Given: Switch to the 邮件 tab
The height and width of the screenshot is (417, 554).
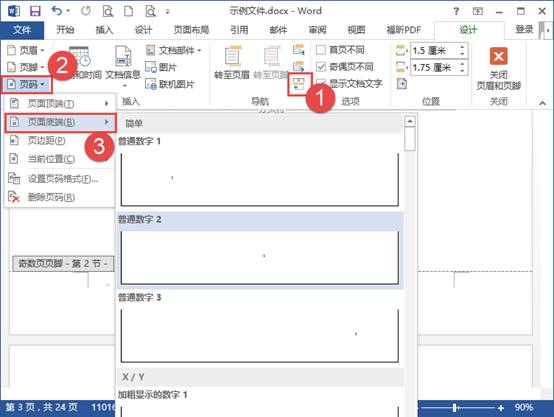Looking at the screenshot, I should click(x=278, y=30).
